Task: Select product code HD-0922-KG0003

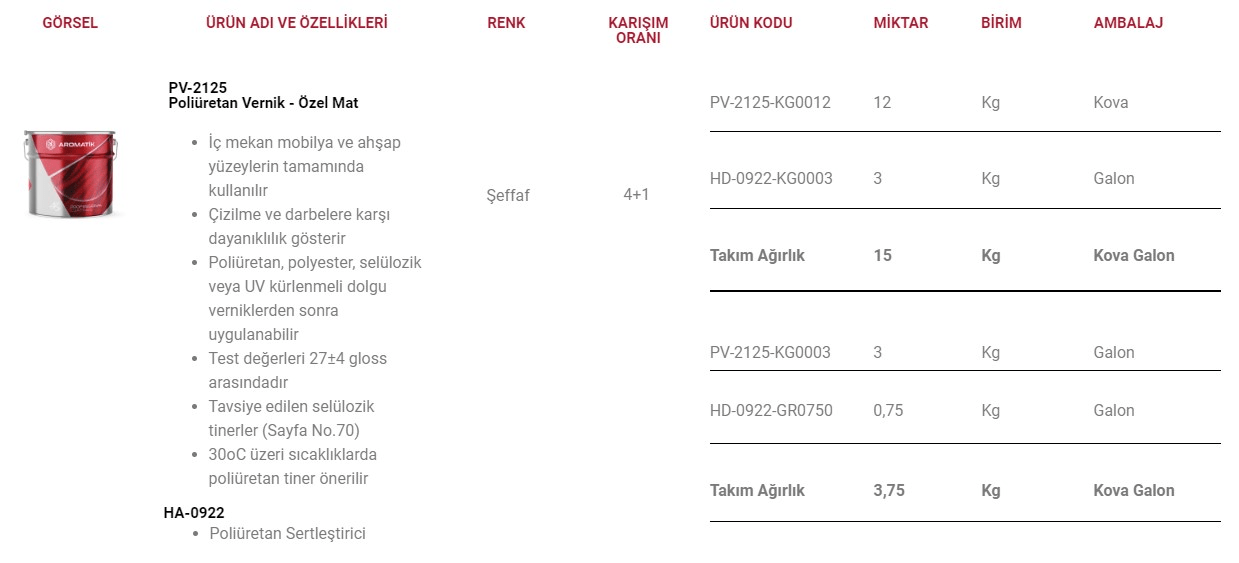Action: (x=771, y=178)
